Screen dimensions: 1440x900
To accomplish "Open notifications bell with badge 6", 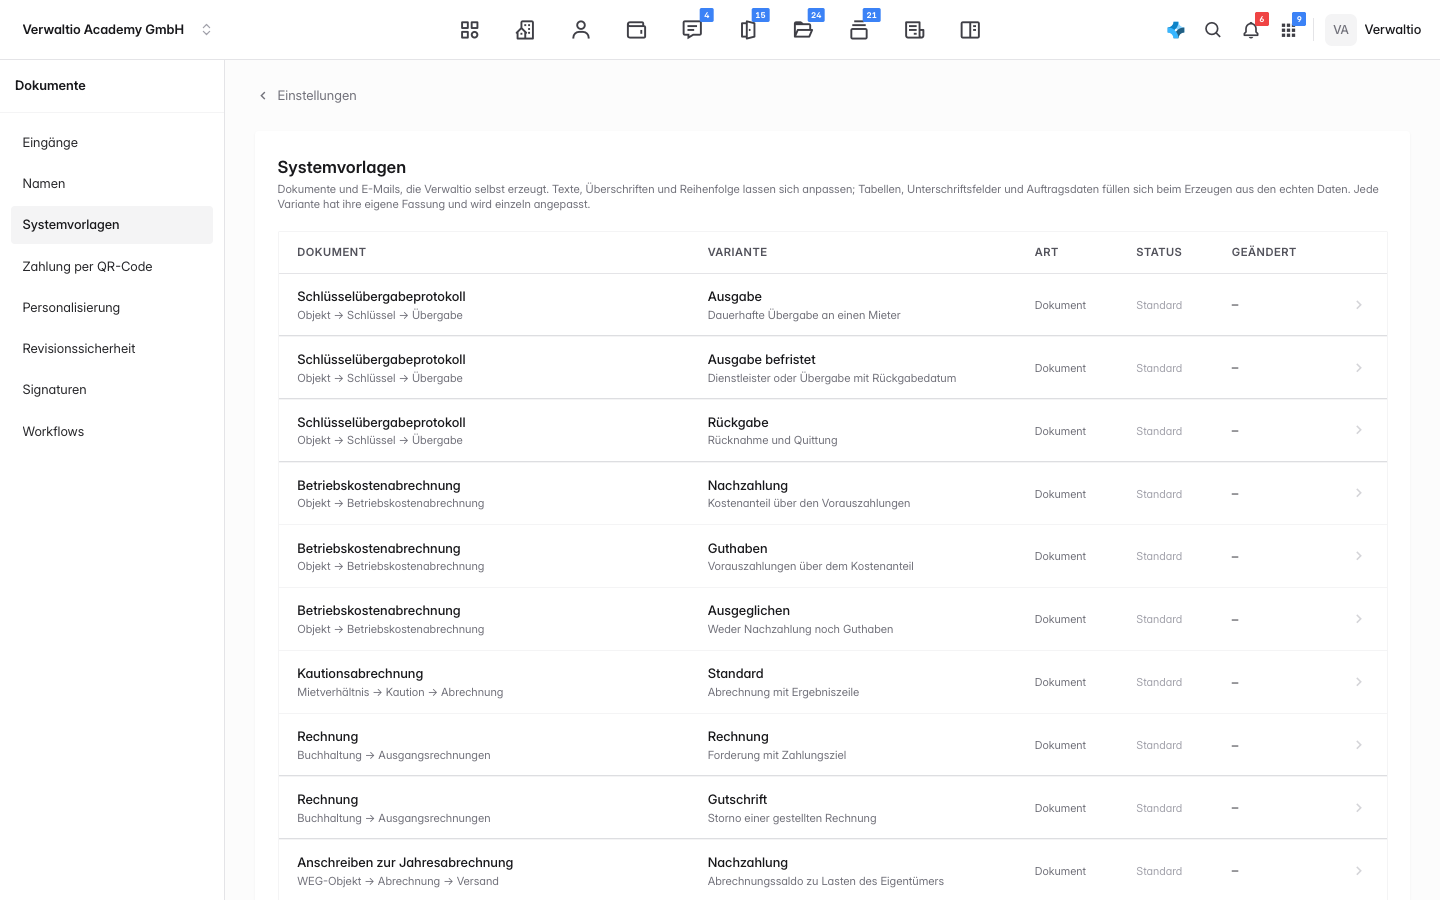I will [1251, 30].
